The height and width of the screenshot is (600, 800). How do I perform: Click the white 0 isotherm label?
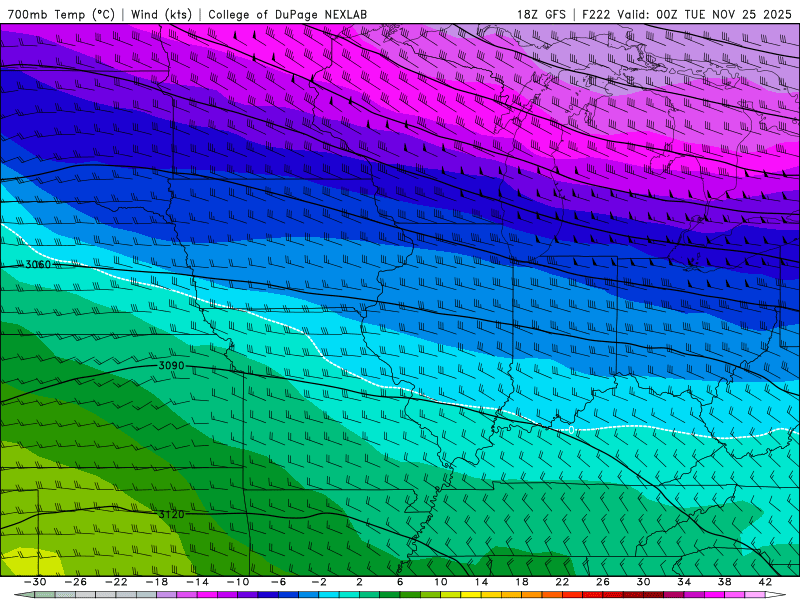(x=571, y=430)
